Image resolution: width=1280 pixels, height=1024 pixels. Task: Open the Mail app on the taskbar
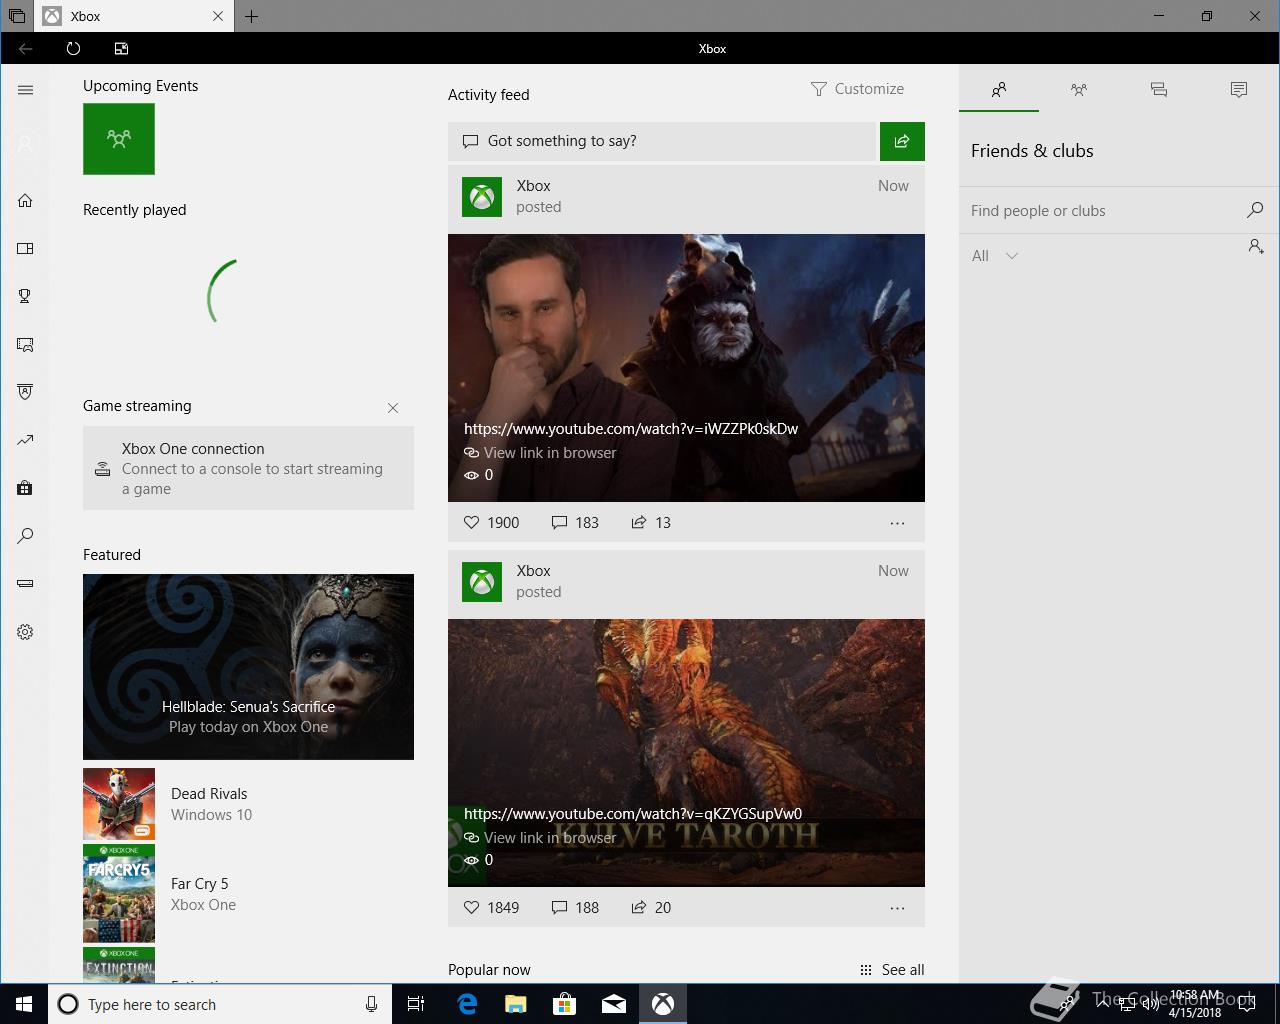click(614, 1004)
